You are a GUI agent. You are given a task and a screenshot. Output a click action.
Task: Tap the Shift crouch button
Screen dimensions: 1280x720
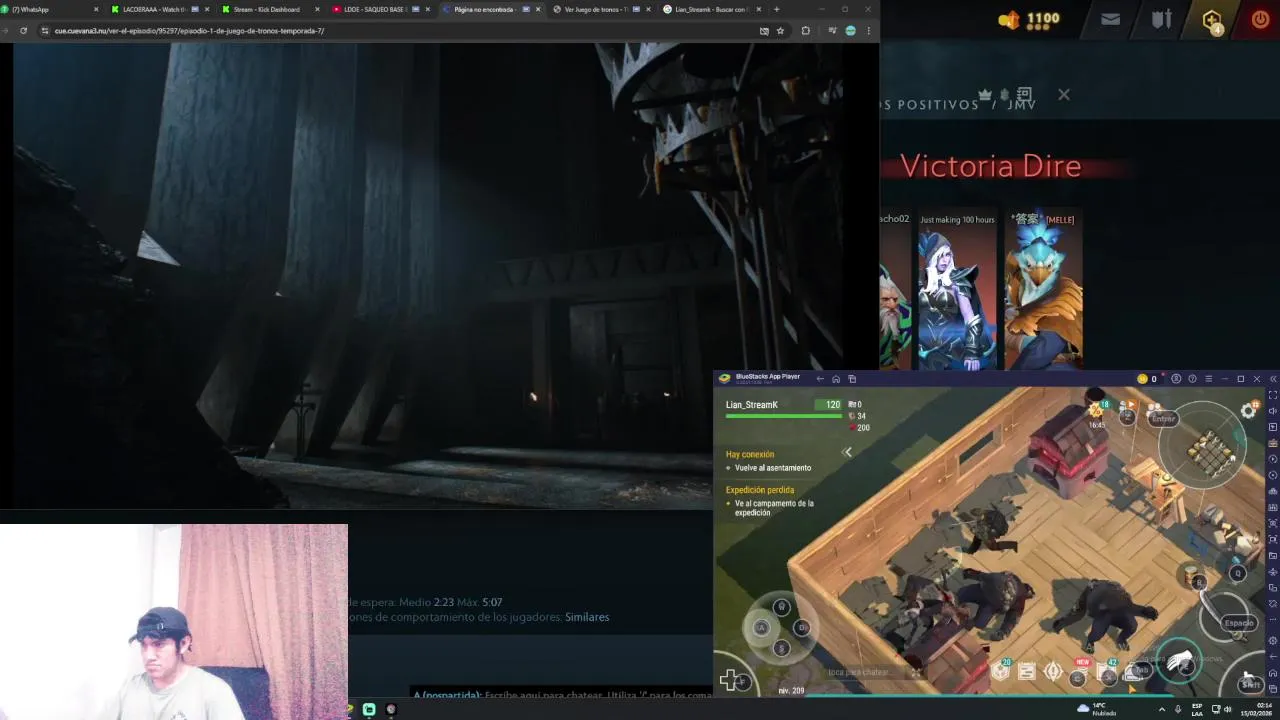click(1250, 683)
